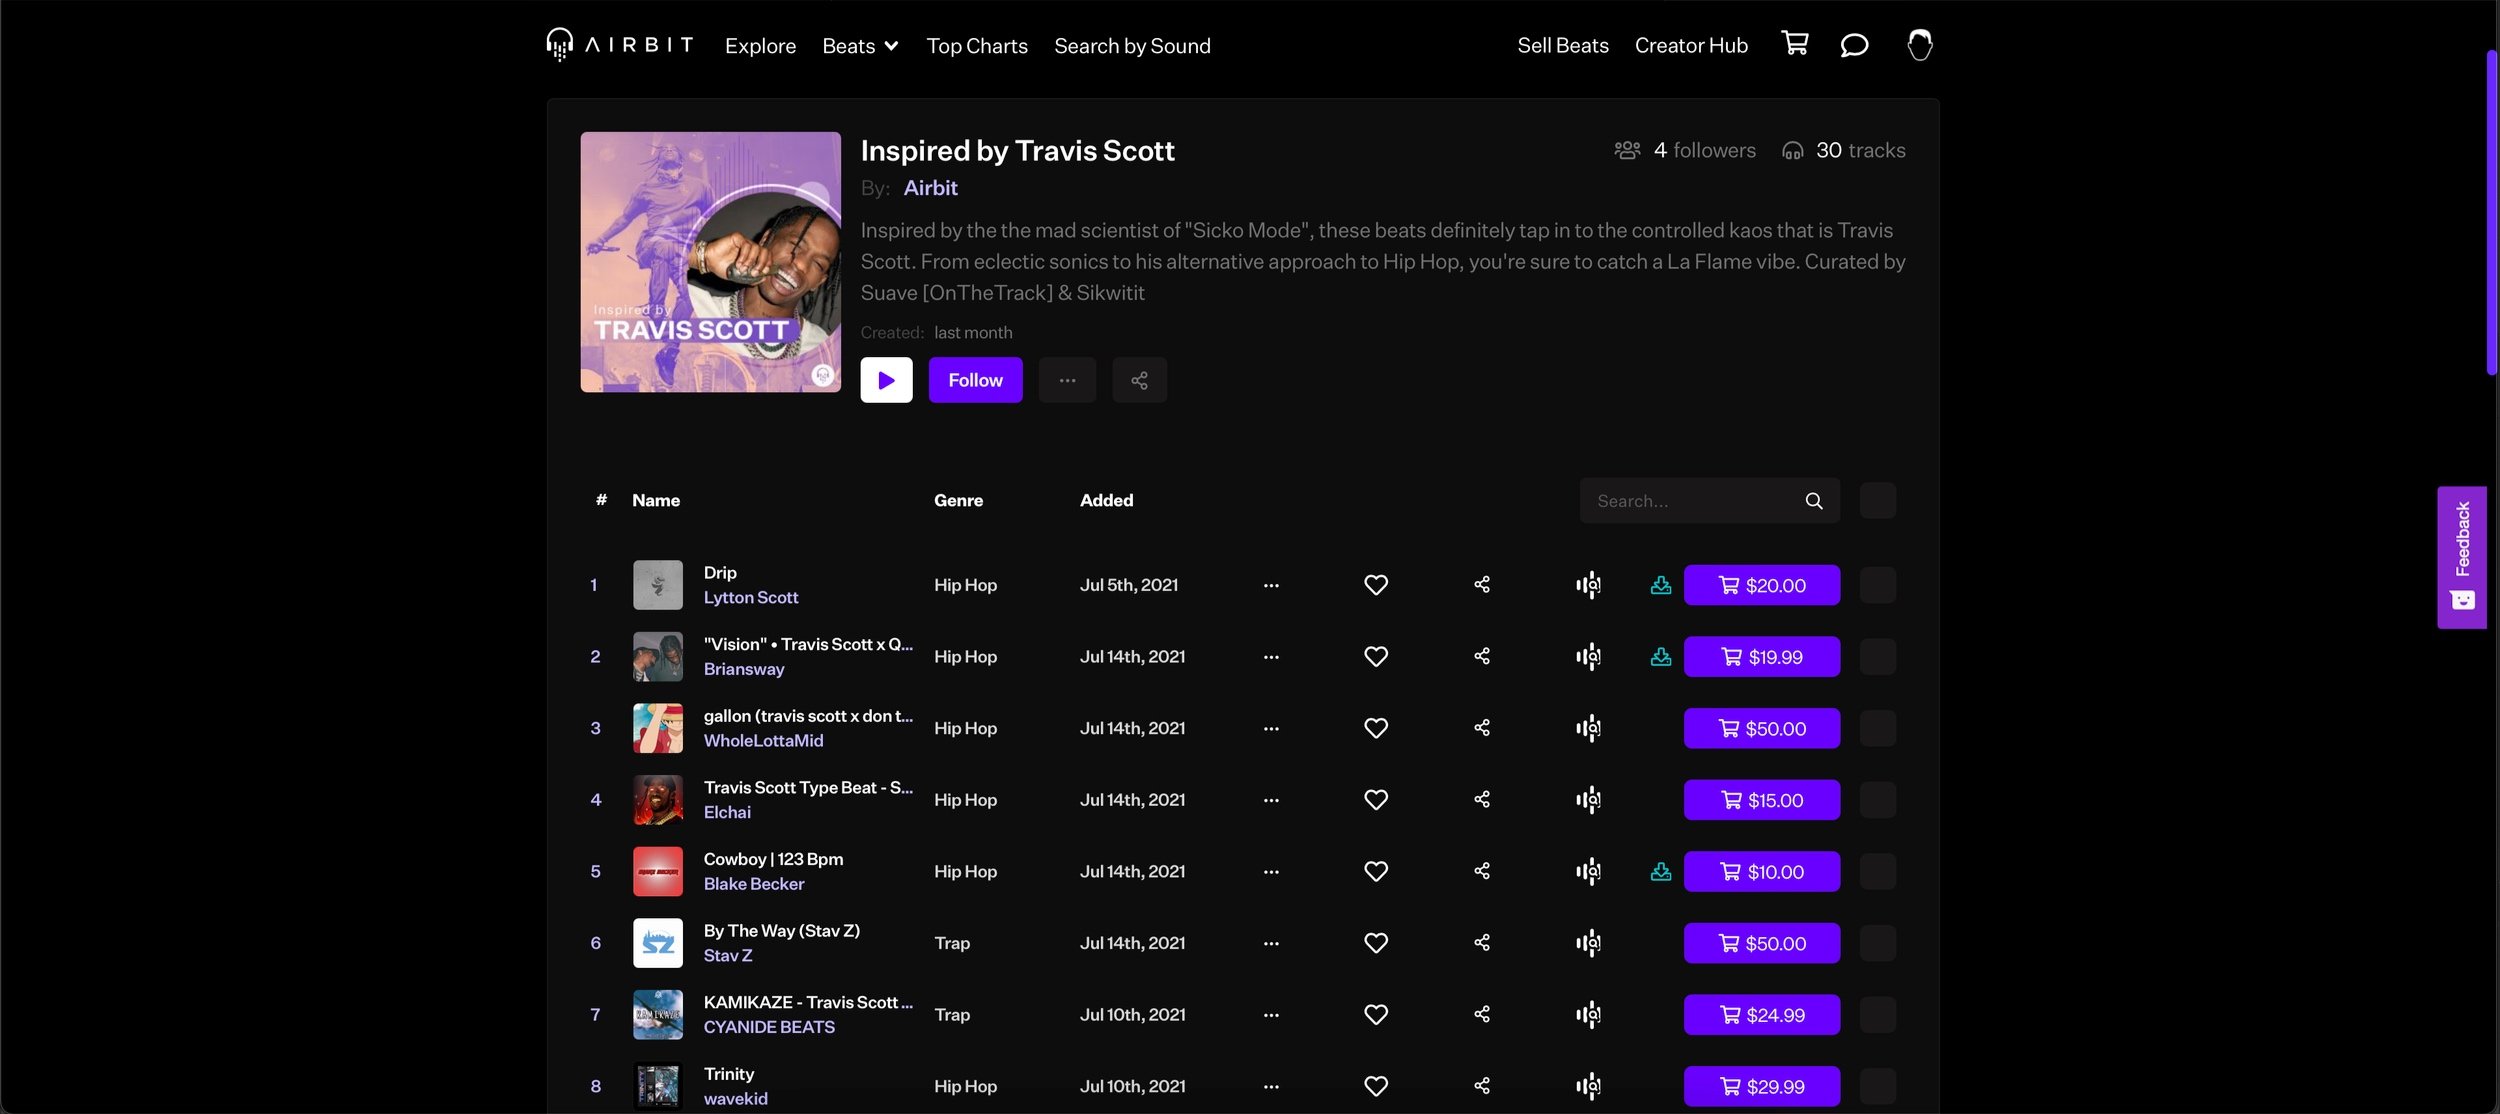Open the Feedback side tab
Screen dimensions: 2500x1114
[2462, 557]
